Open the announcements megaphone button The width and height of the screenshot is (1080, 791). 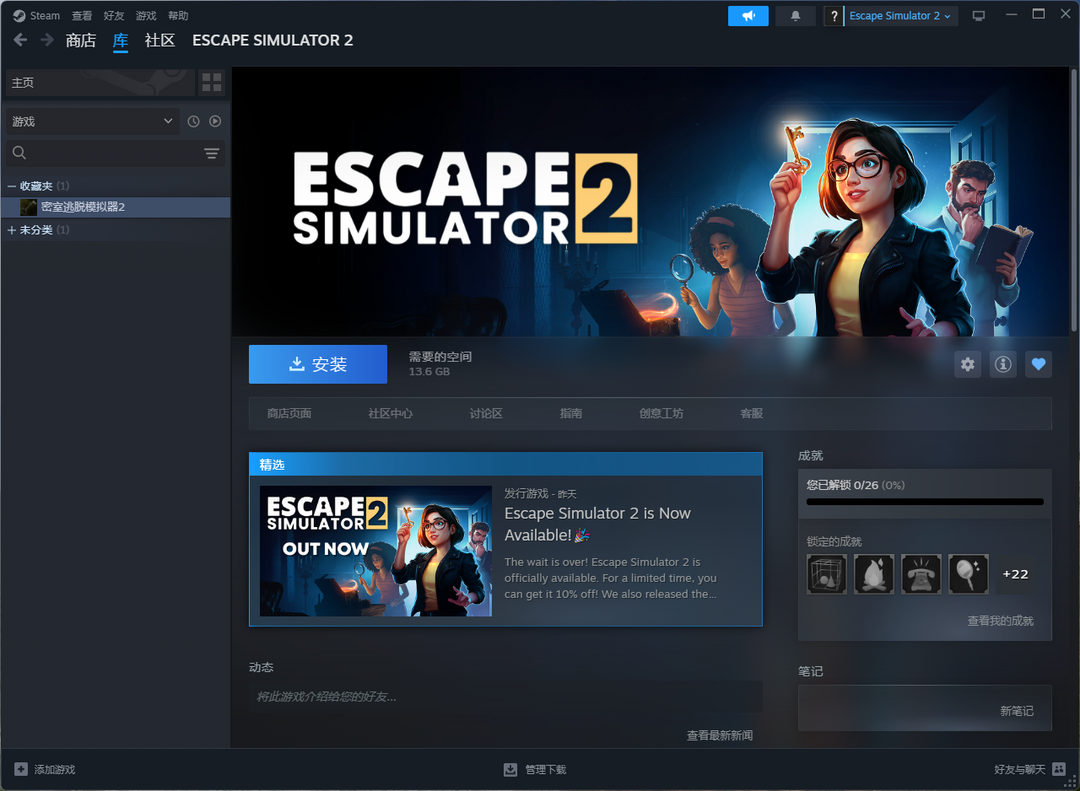(x=748, y=16)
